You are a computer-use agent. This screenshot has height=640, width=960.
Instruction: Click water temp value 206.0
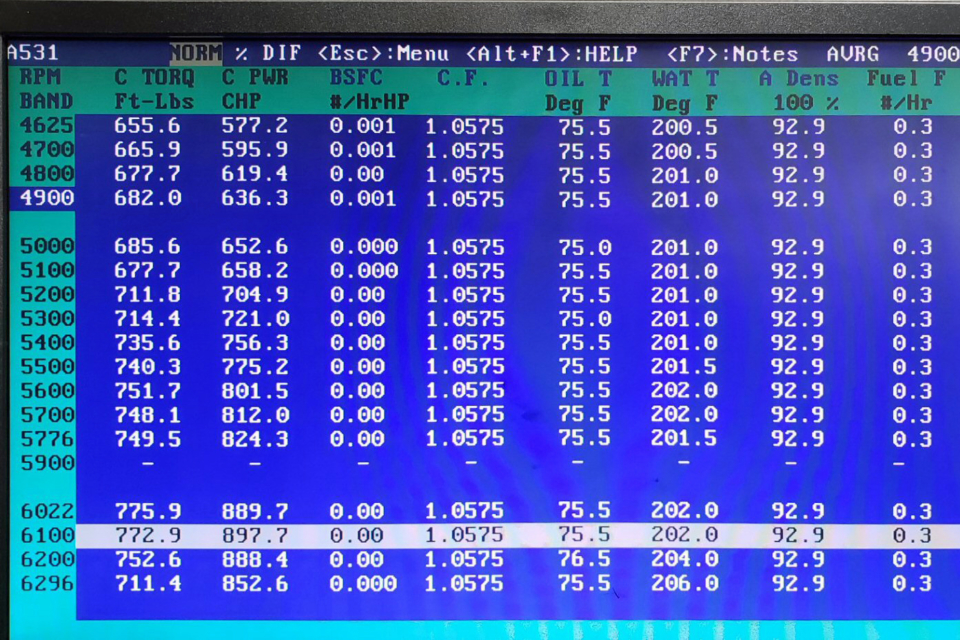pyautogui.click(x=684, y=583)
